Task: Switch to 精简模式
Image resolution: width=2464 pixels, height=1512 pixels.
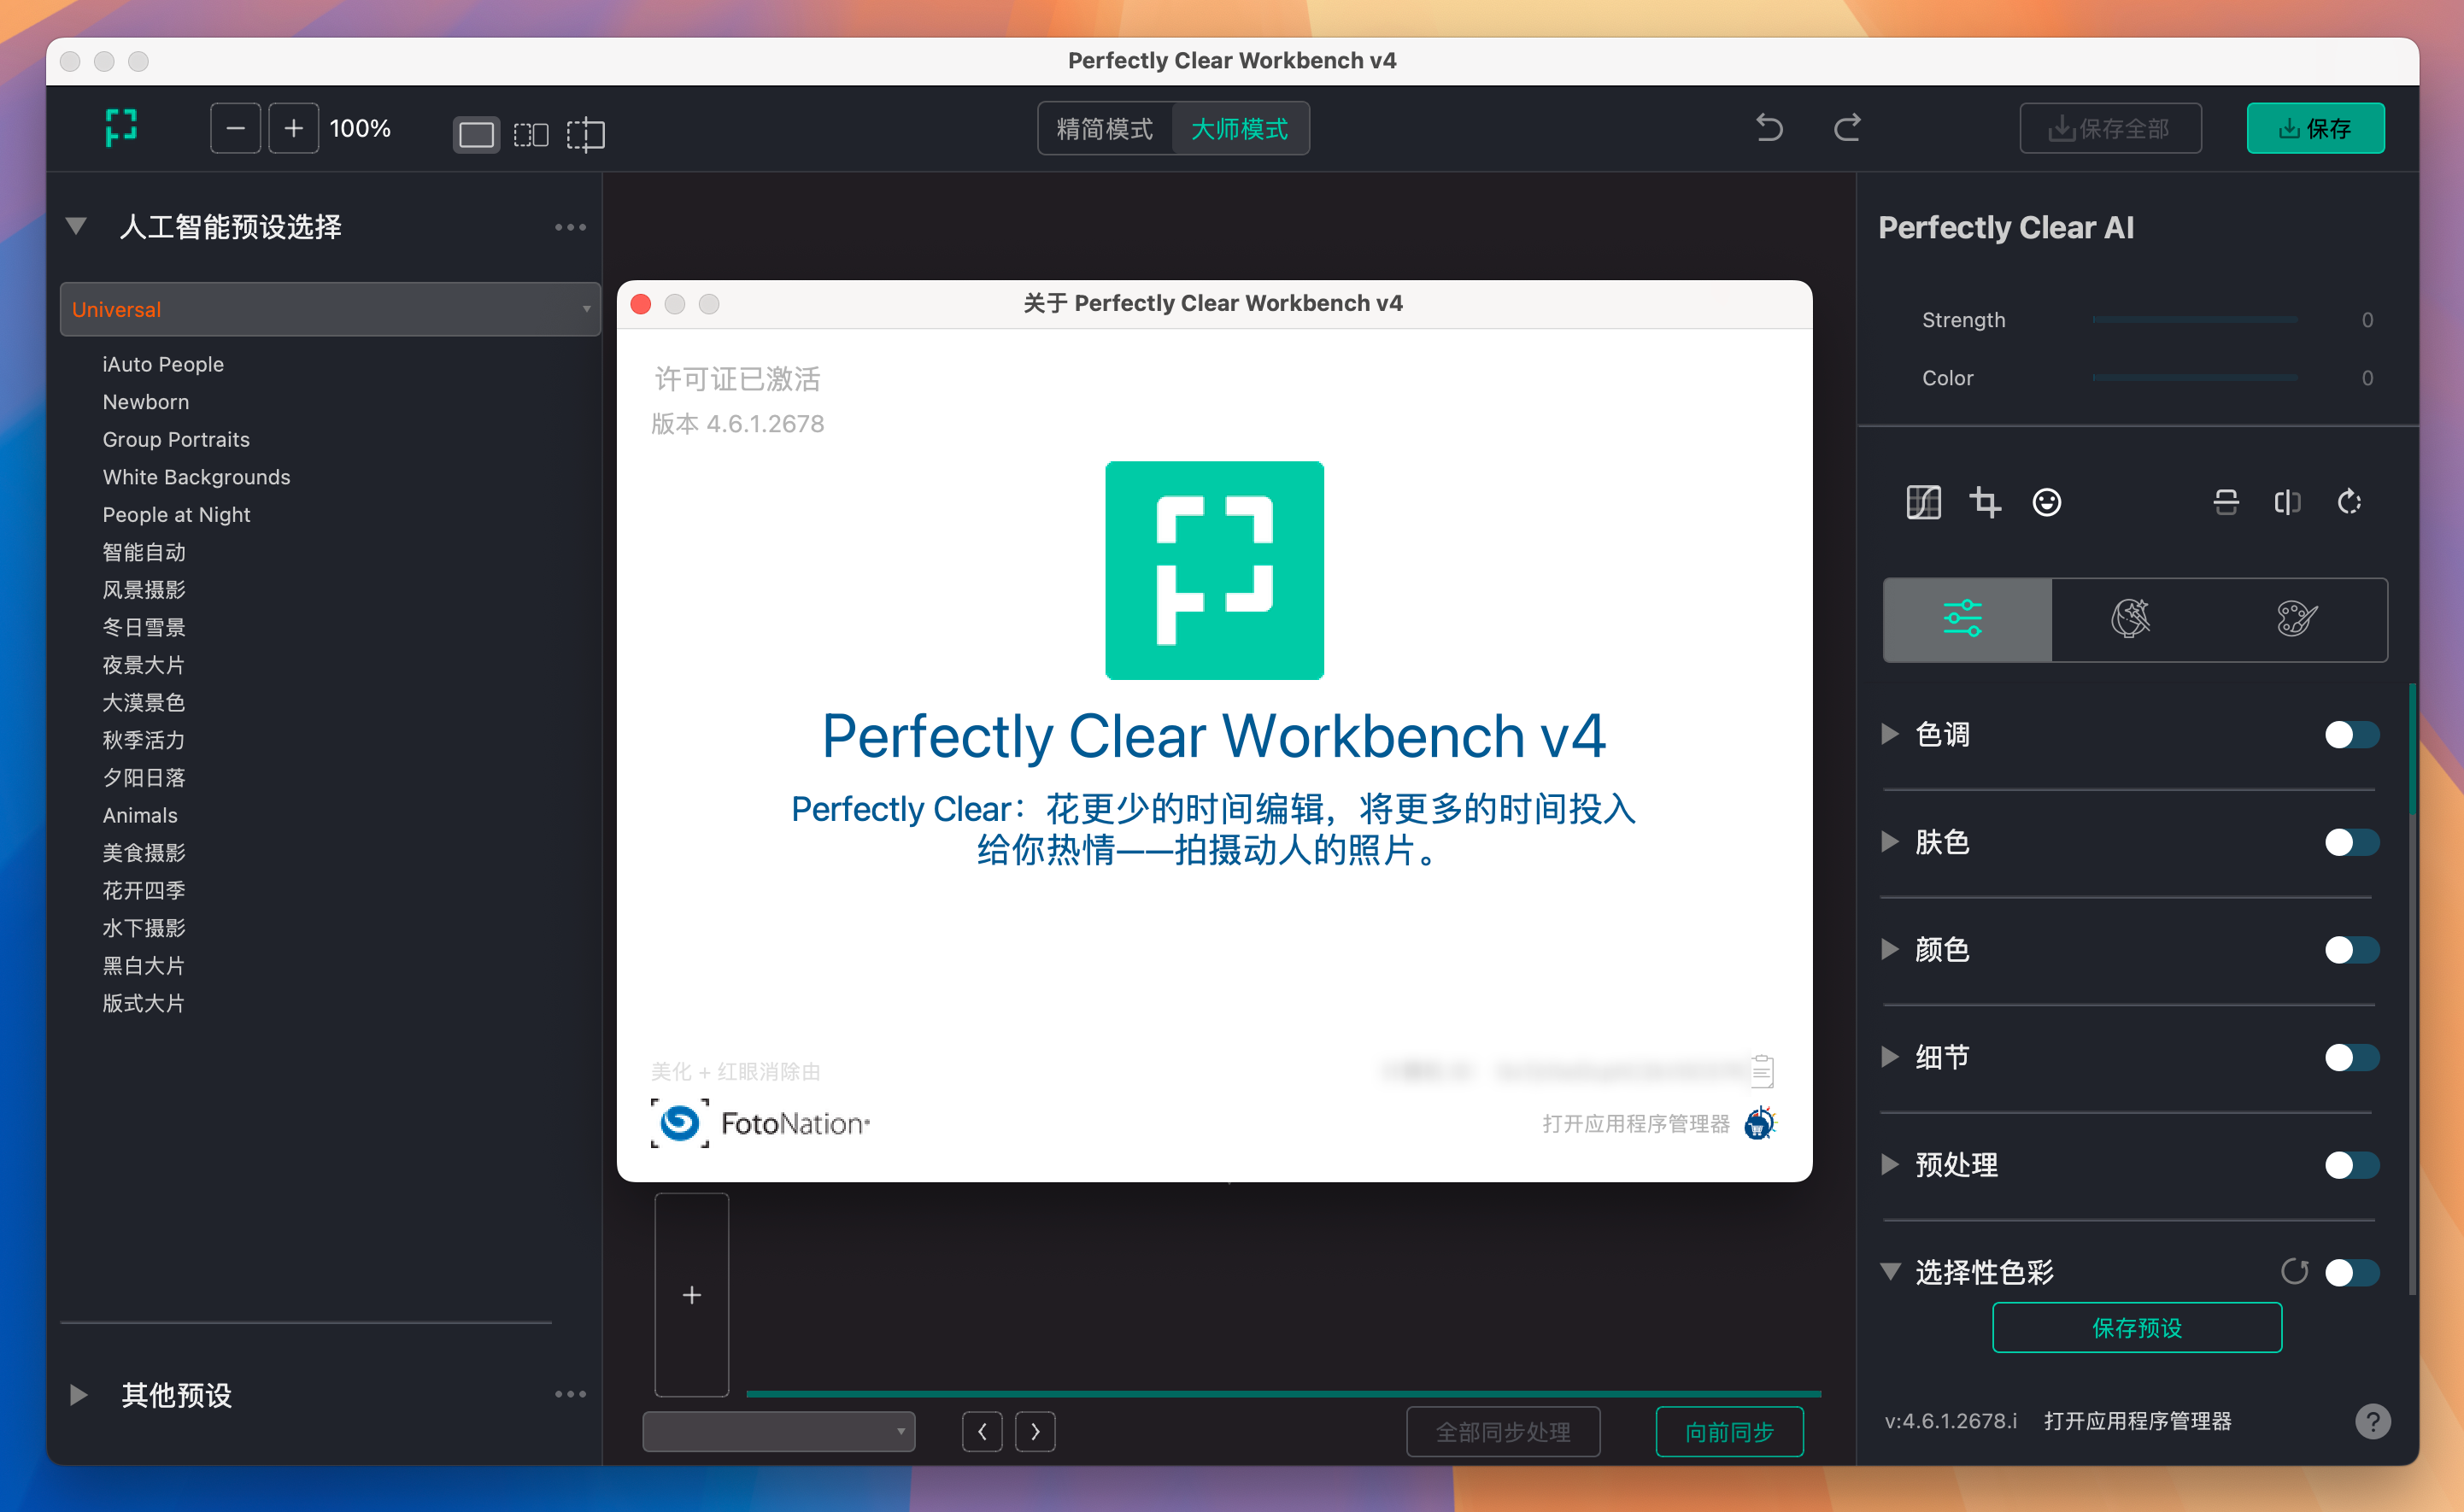Action: 1104,128
